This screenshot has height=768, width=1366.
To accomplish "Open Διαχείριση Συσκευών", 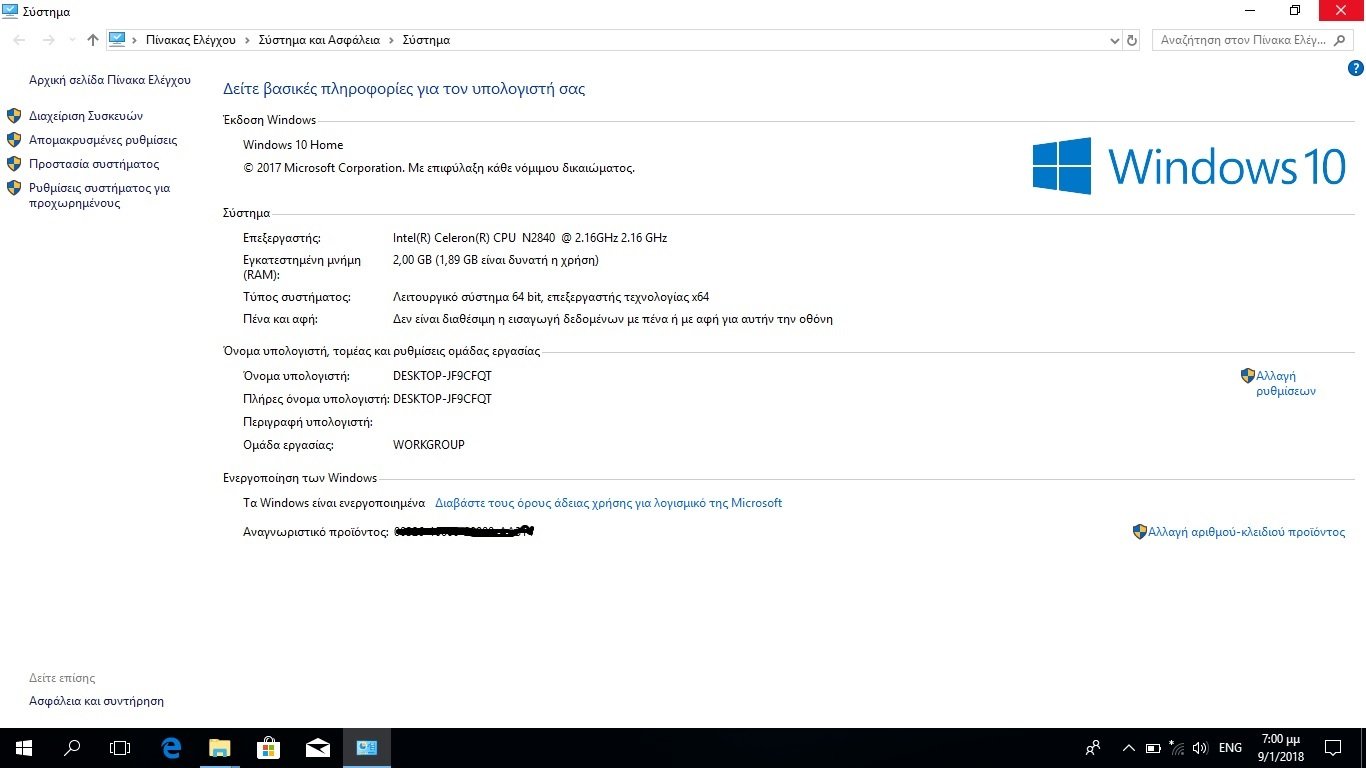I will point(86,116).
